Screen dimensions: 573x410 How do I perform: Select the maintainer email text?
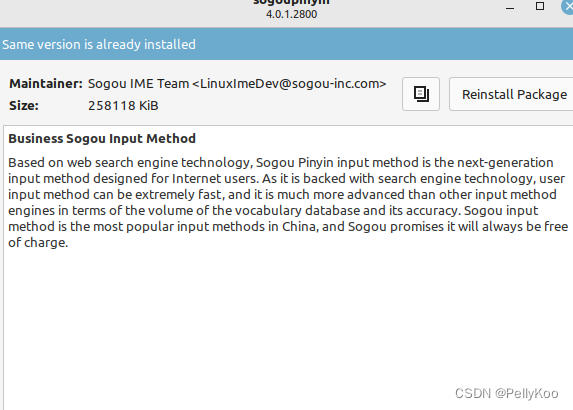pyautogui.click(x=289, y=84)
